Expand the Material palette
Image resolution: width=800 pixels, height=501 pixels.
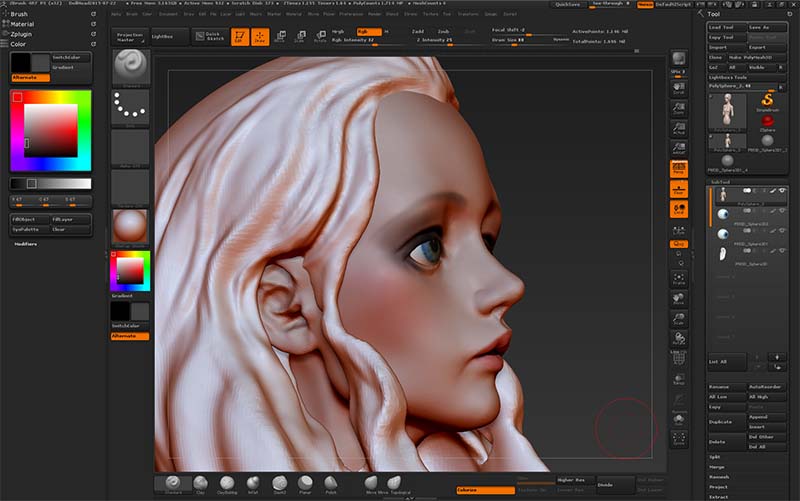point(22,24)
